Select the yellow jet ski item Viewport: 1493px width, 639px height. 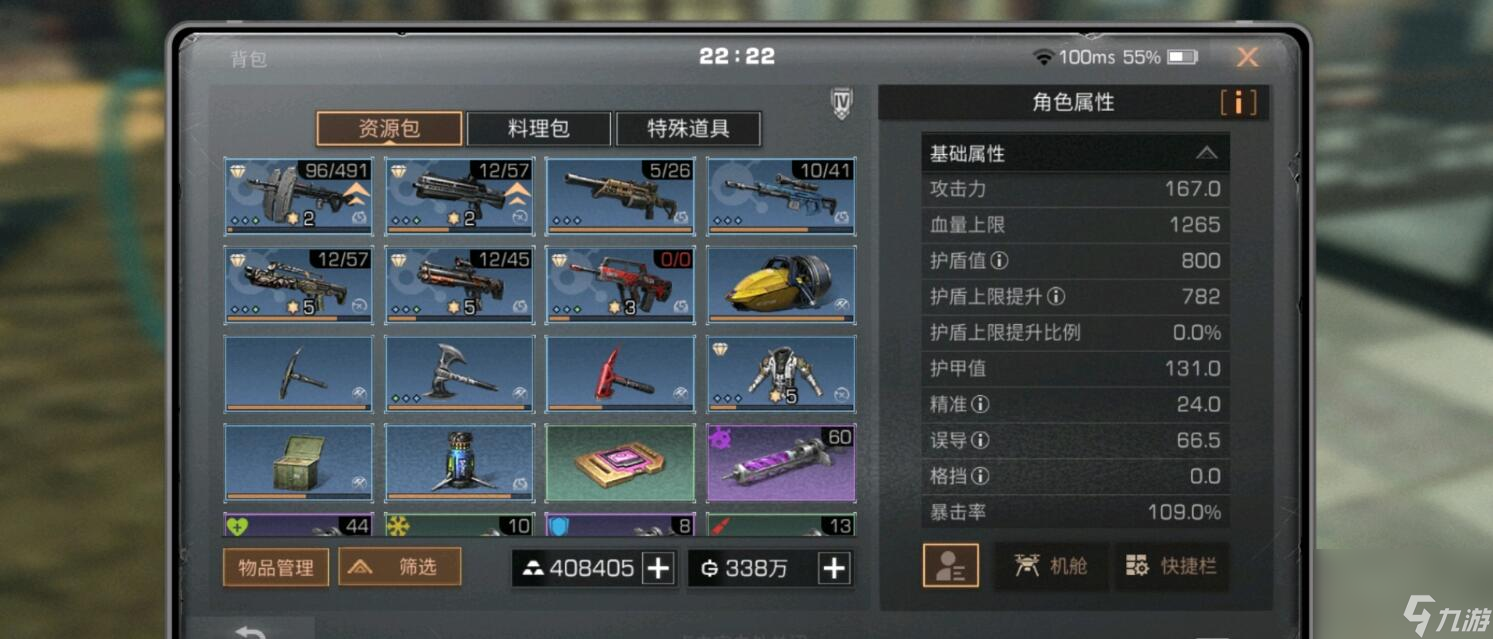[x=781, y=285]
